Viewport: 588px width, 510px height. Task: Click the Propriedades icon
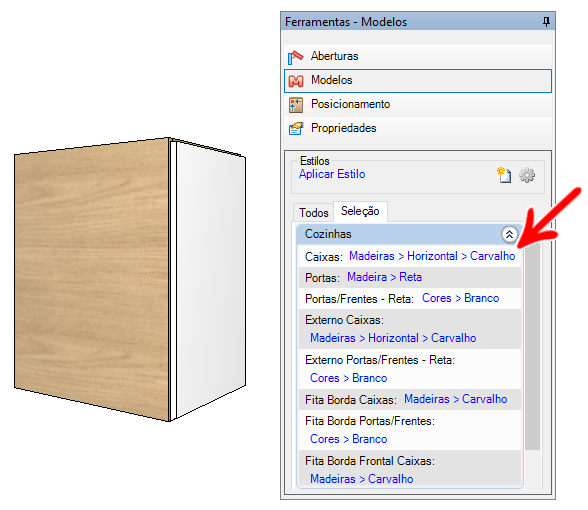296,129
